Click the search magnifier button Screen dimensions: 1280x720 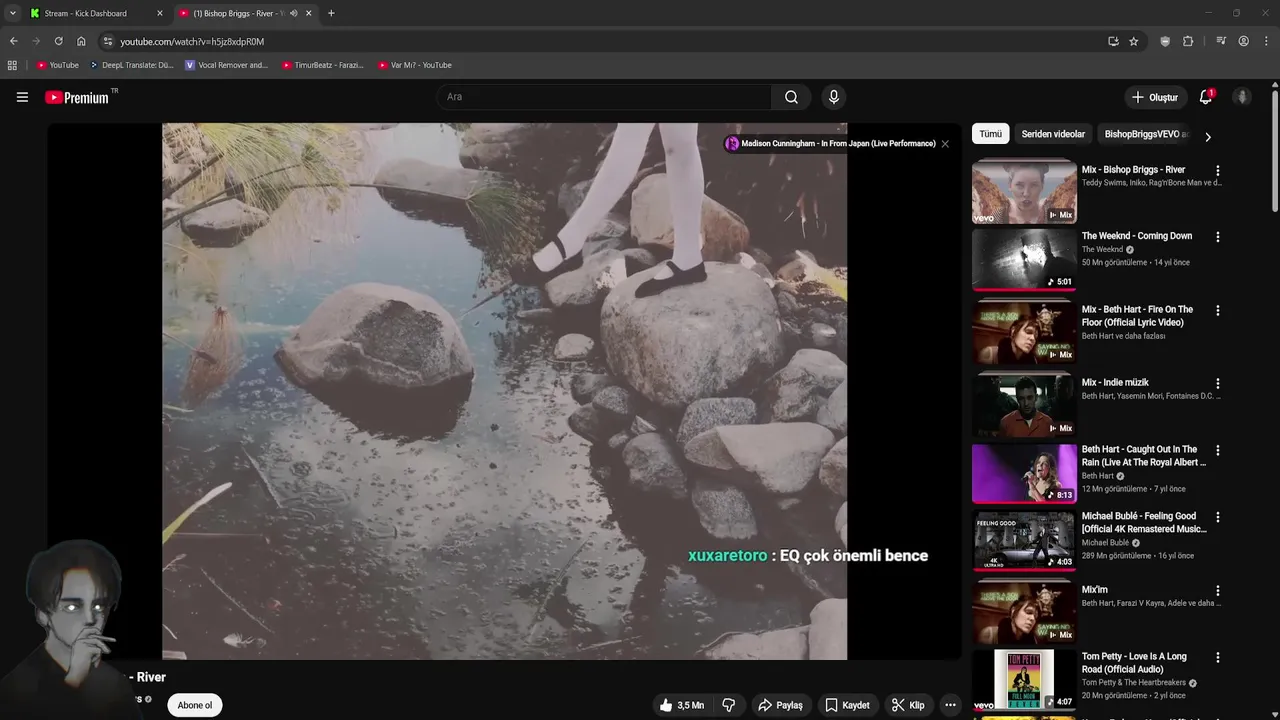pos(791,97)
